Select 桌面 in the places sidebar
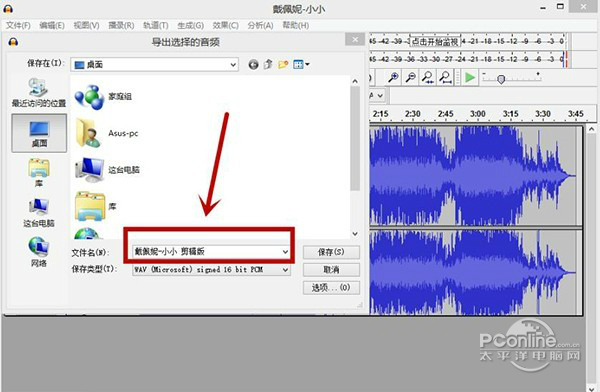 (x=39, y=133)
